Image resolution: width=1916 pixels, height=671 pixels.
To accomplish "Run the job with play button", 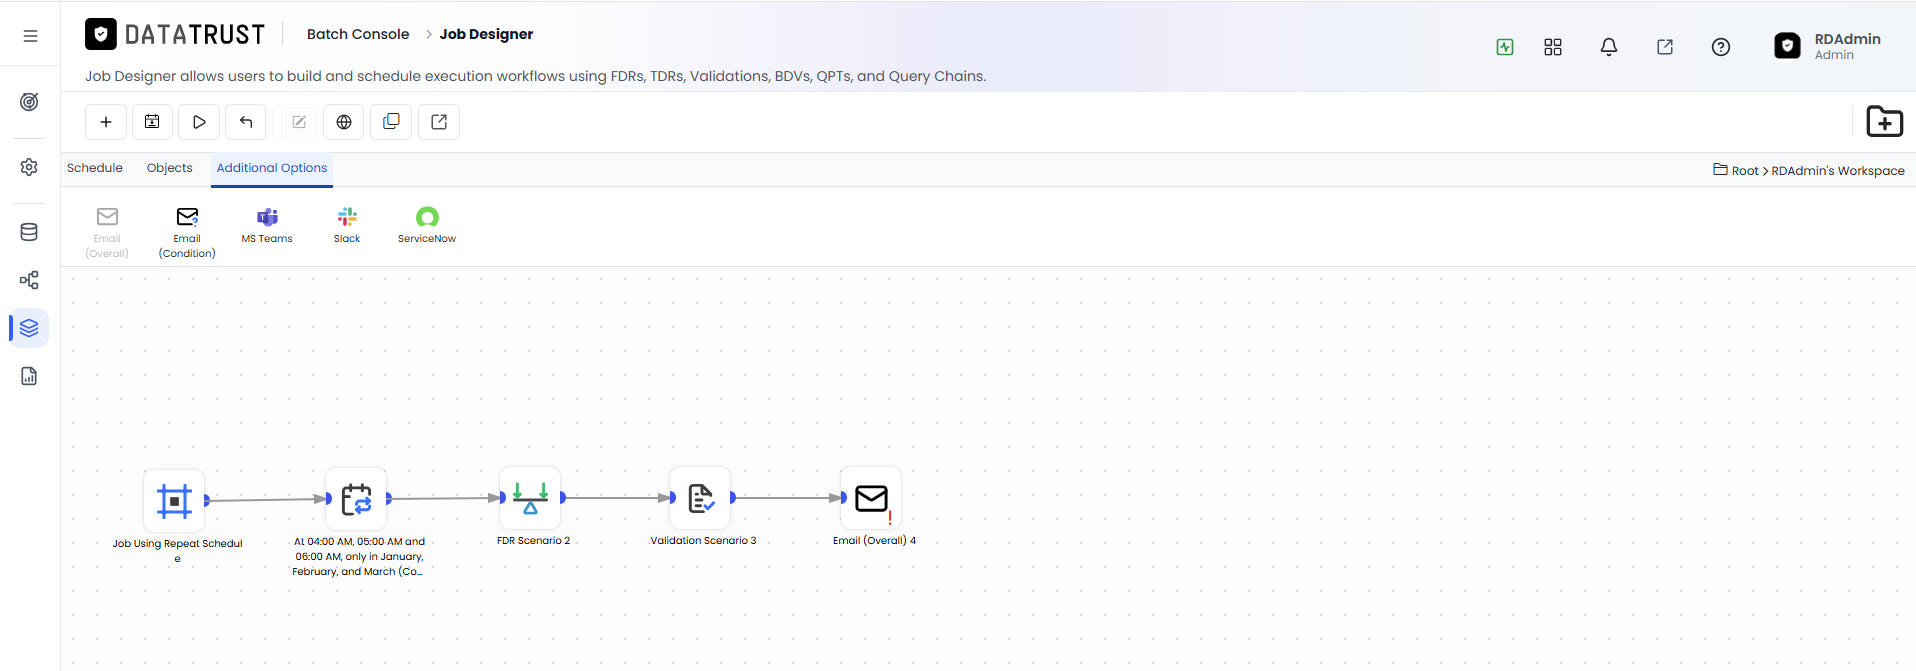I will 199,122.
